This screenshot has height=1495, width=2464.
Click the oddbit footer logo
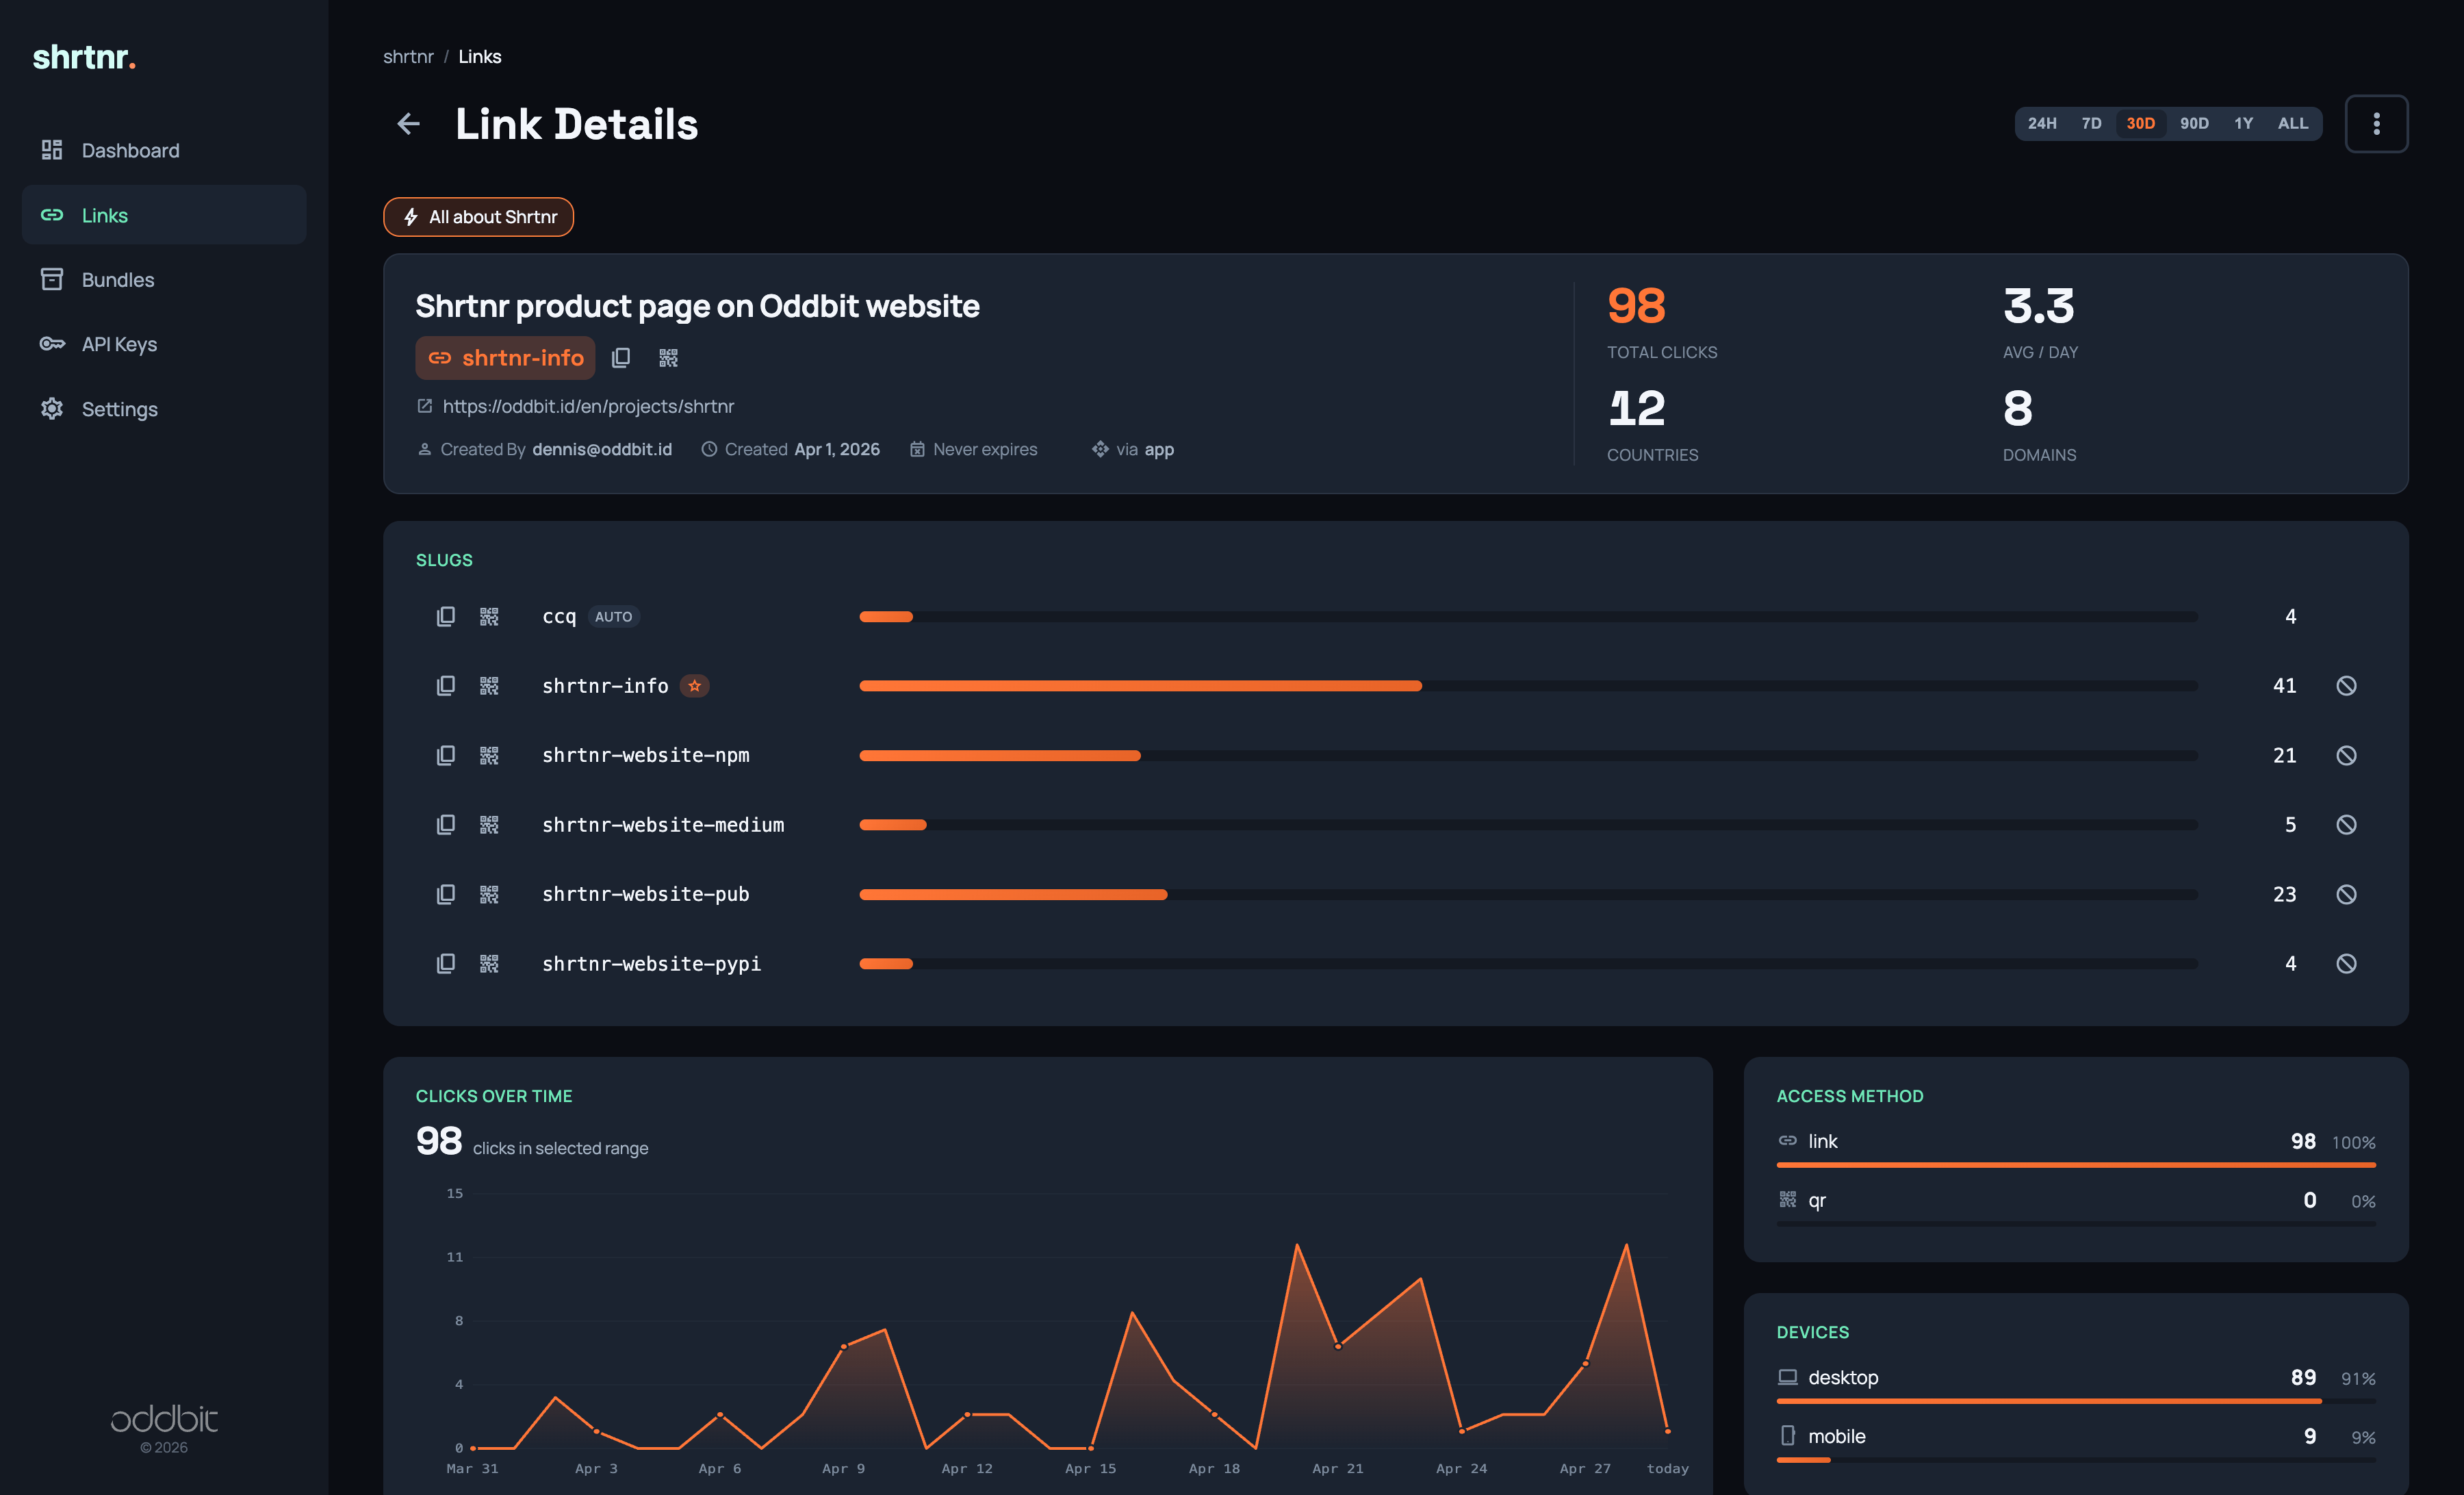(164, 1419)
